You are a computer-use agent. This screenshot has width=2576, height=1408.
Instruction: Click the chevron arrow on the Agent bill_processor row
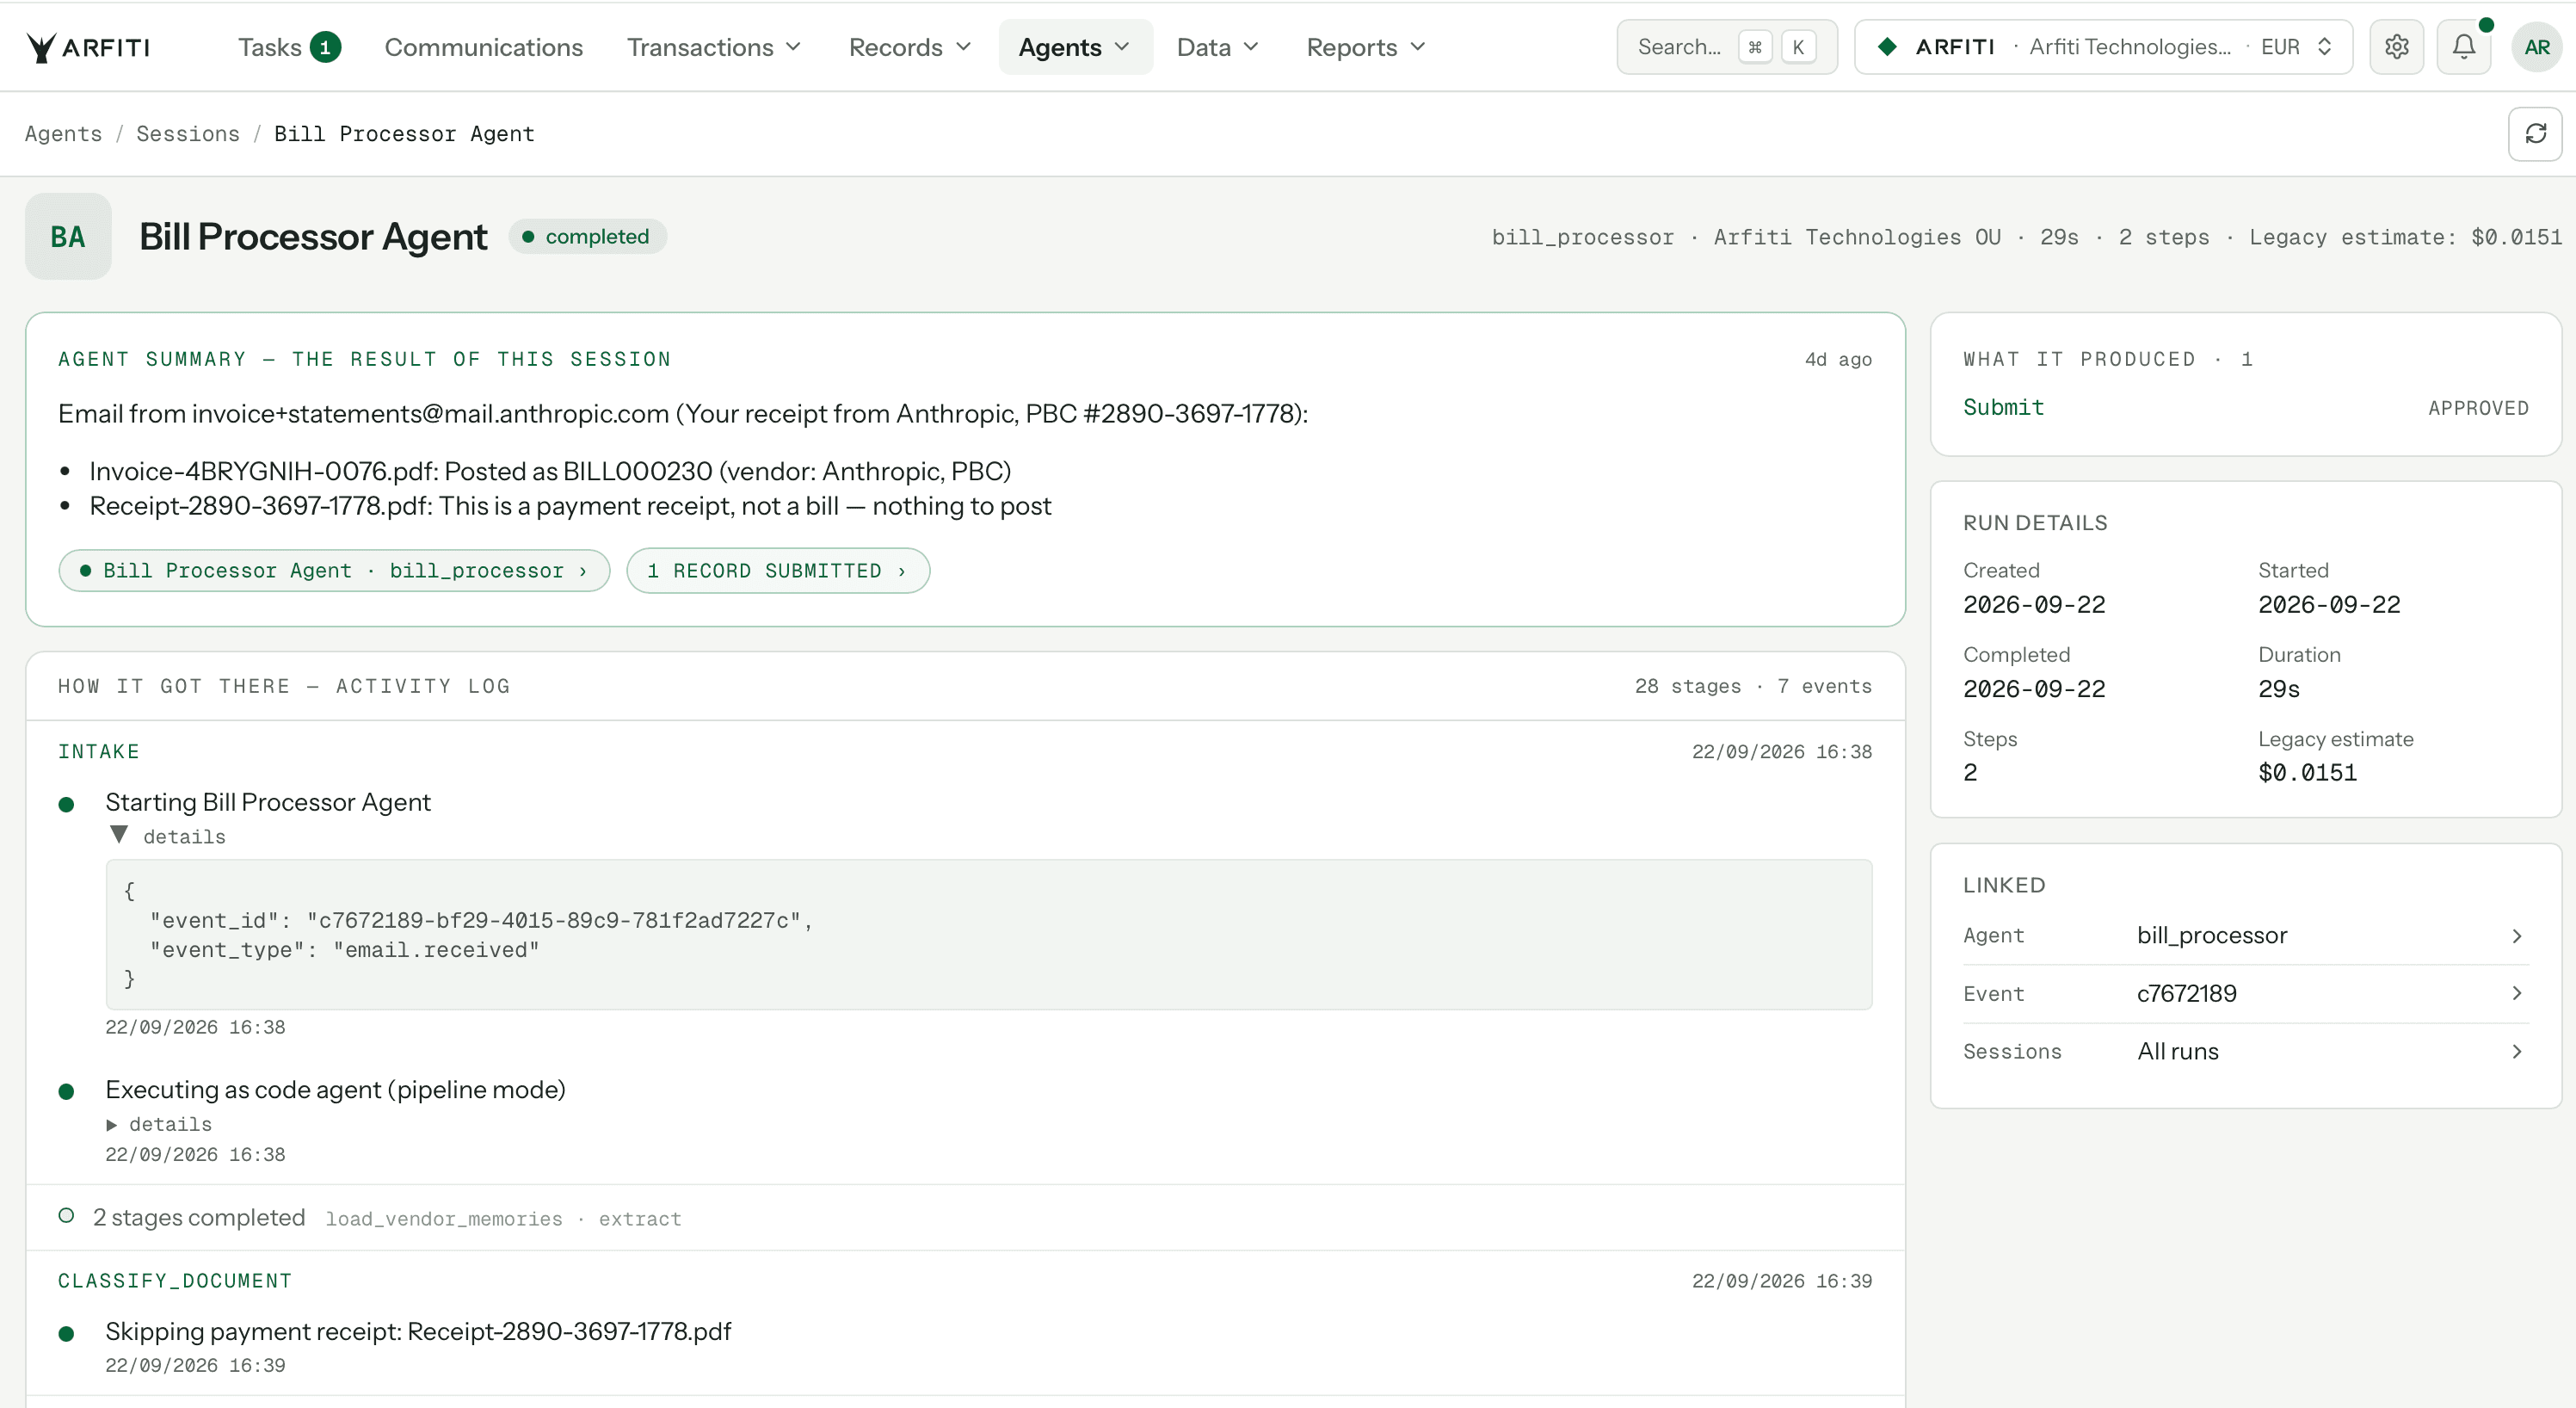(x=2516, y=936)
